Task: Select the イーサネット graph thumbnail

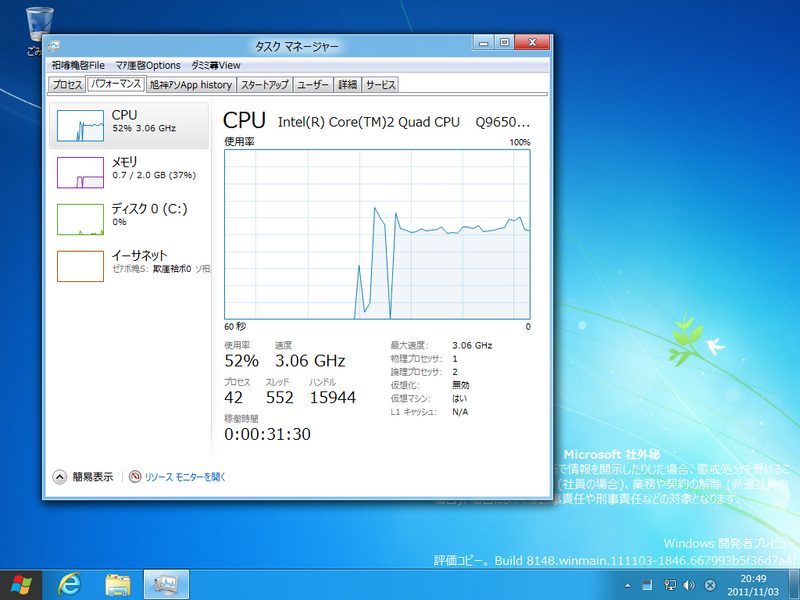Action: [80, 266]
